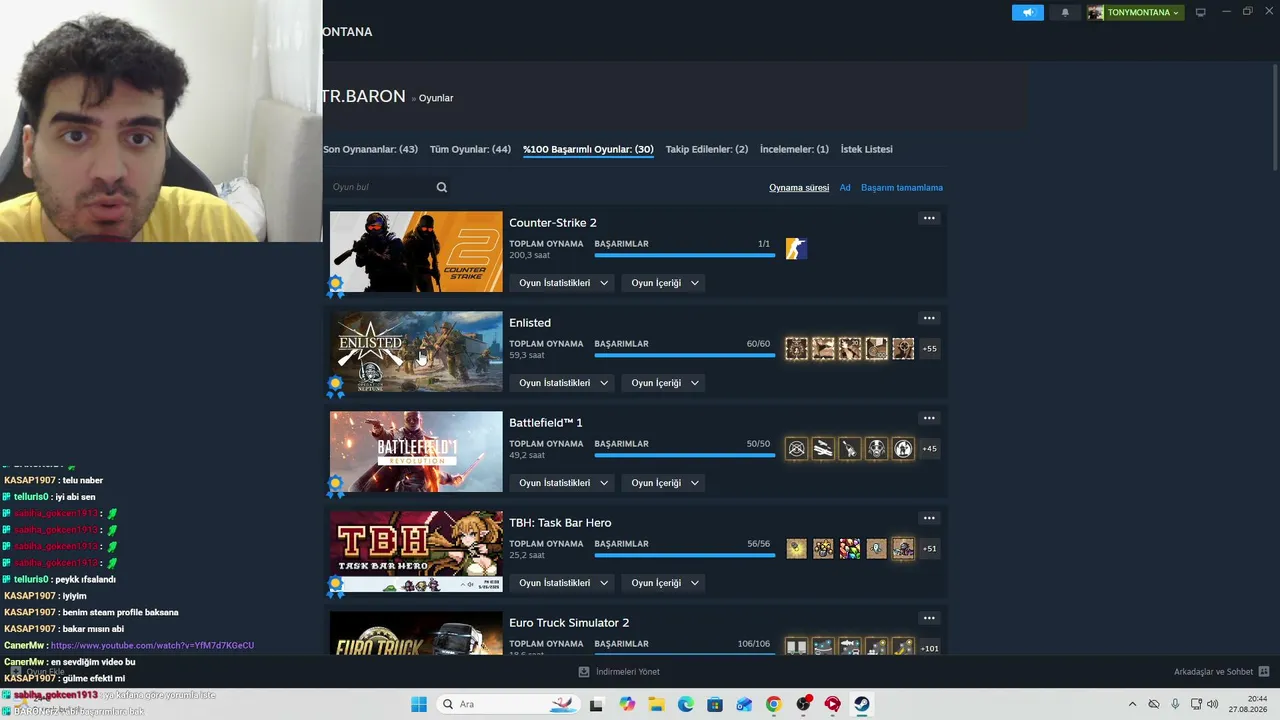
Task: Show the +55 more Enlisted achievements
Action: (930, 348)
